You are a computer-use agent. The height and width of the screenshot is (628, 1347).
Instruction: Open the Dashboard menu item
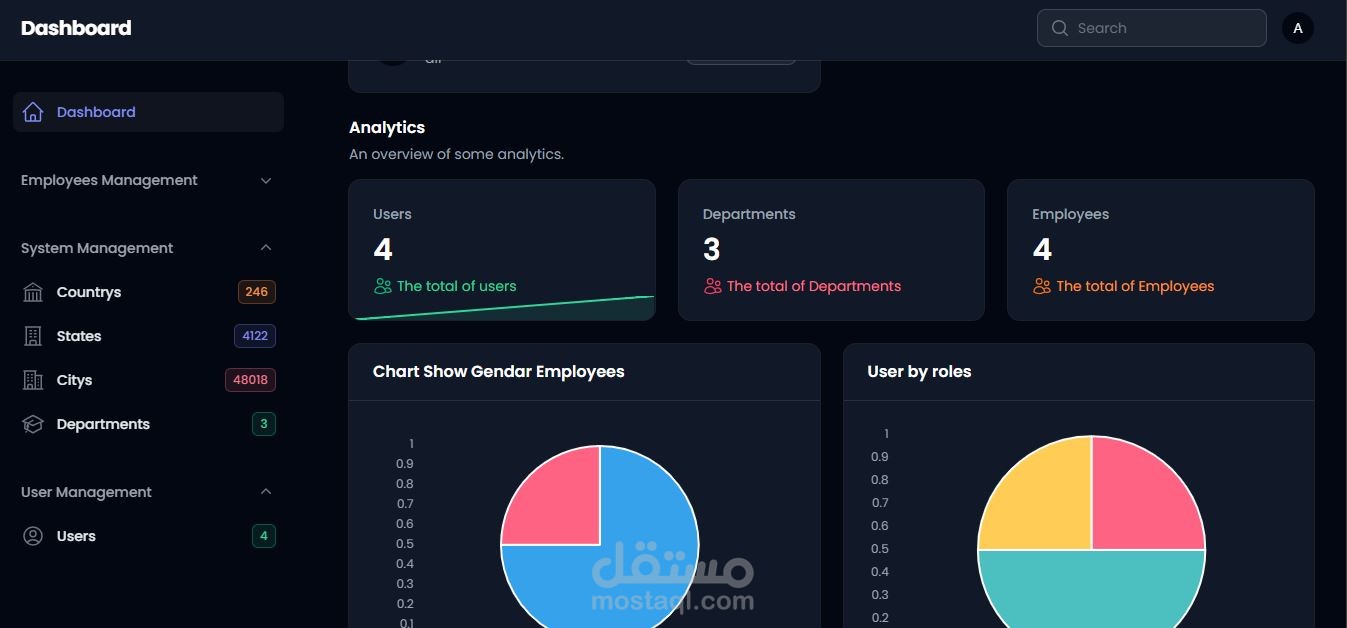[148, 112]
